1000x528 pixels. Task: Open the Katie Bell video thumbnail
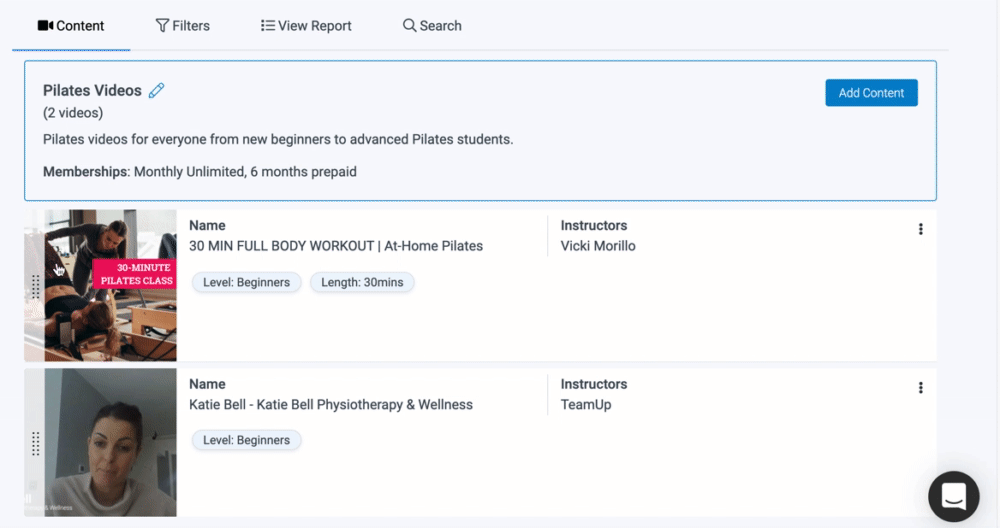(110, 443)
